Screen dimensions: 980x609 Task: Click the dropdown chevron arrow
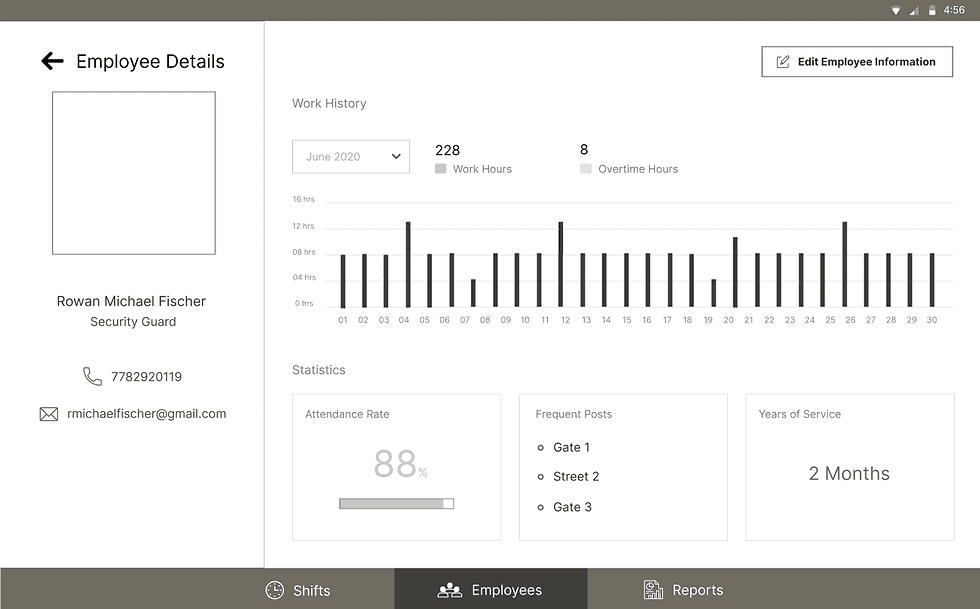[396, 156]
